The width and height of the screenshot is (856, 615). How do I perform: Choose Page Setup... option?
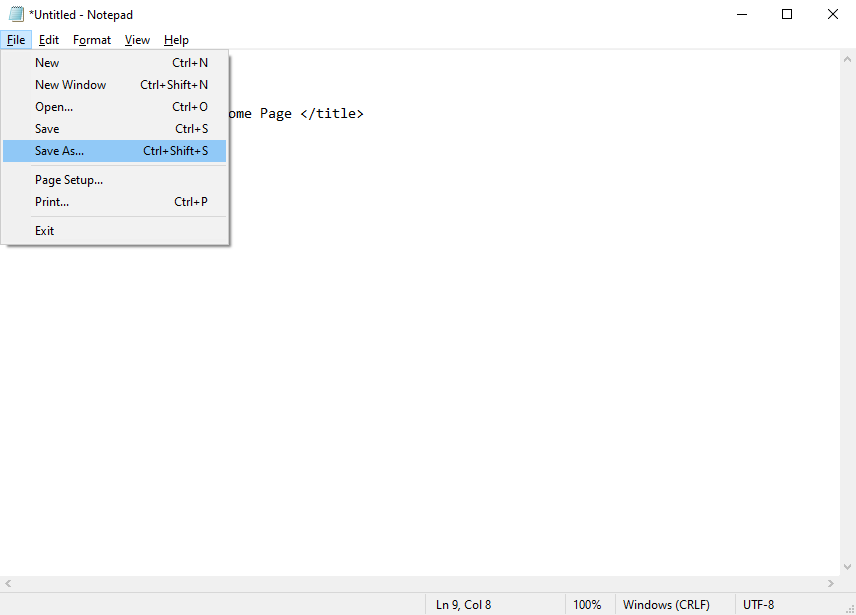[x=114, y=180]
